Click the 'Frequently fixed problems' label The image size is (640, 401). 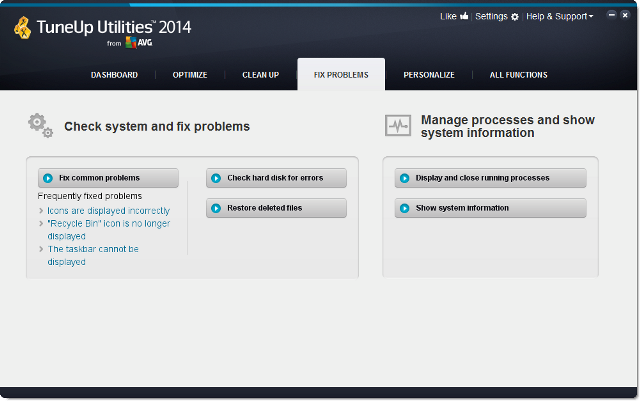click(x=90, y=196)
